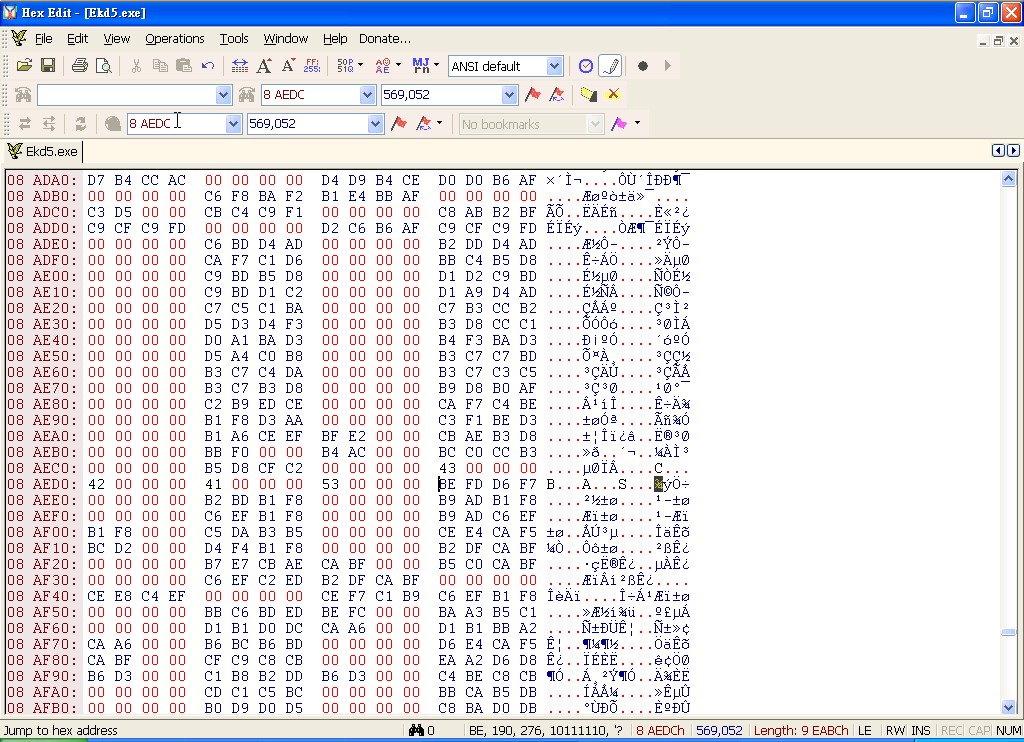
Task: Open decimal address 569,052 dropdown in second row
Action: (x=509, y=95)
